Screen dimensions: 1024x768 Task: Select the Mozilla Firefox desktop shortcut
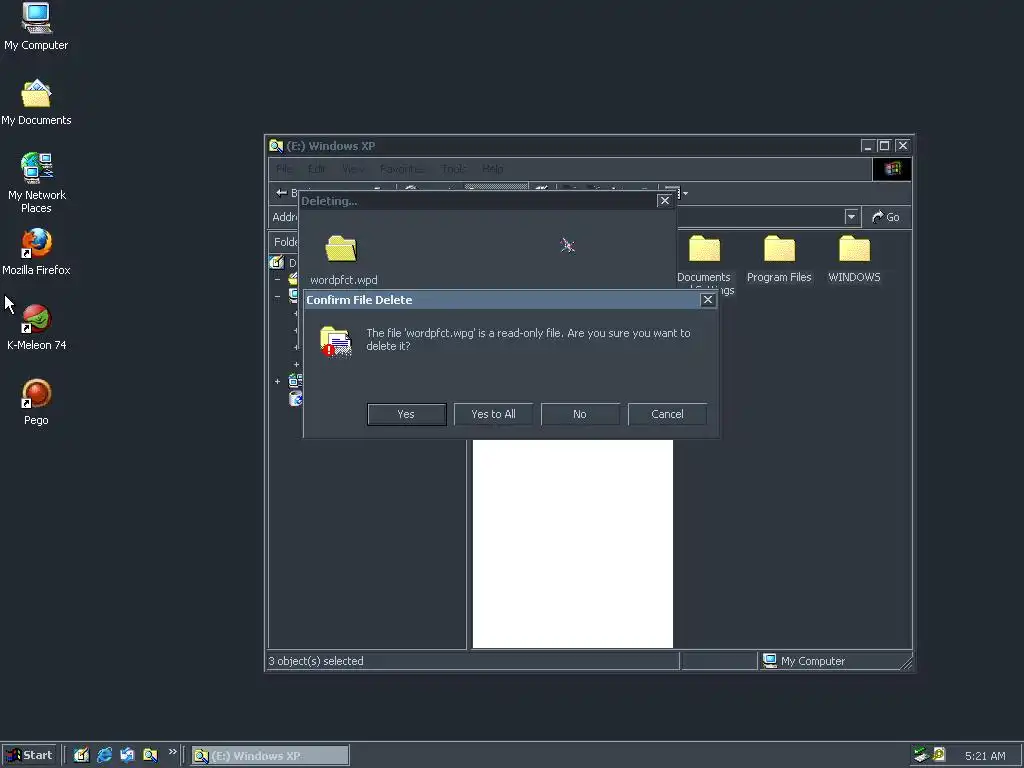point(36,252)
